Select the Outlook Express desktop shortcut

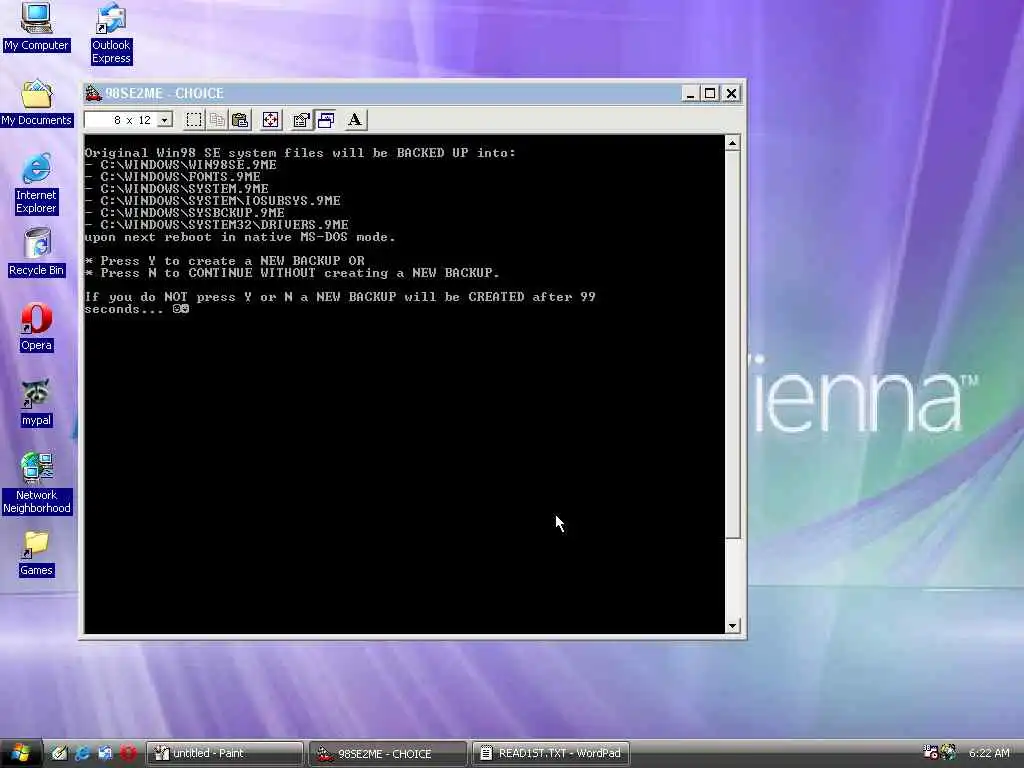tap(111, 33)
